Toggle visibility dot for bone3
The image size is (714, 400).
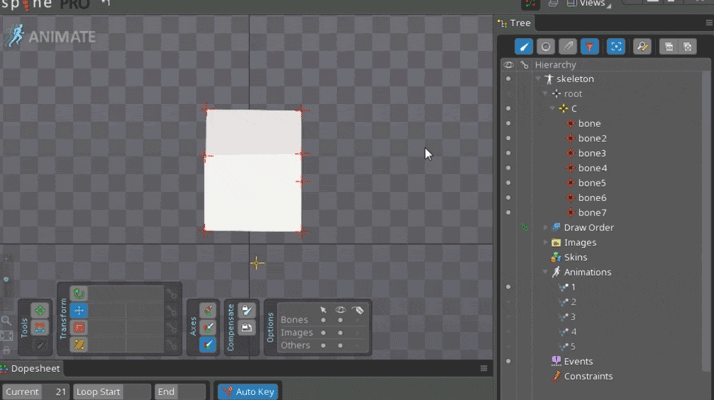pyautogui.click(x=508, y=153)
